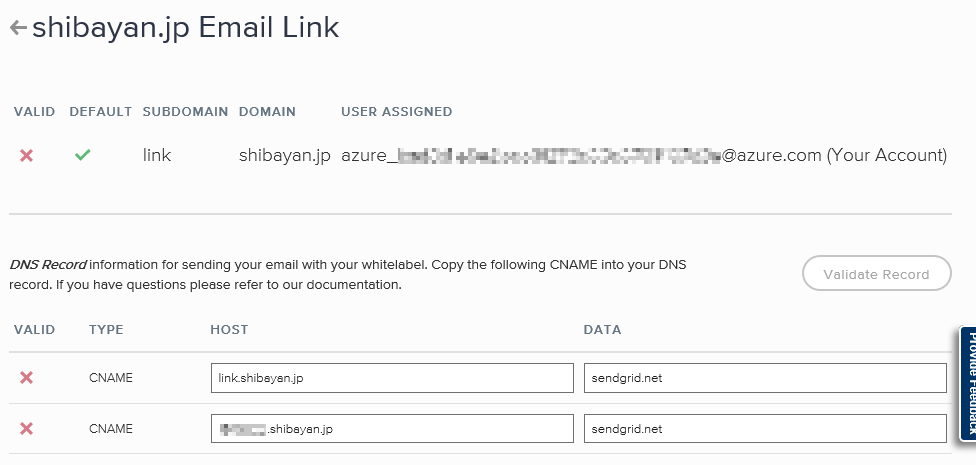The height and width of the screenshot is (465, 976).
Task: Click the DATA column header
Action: pos(602,330)
